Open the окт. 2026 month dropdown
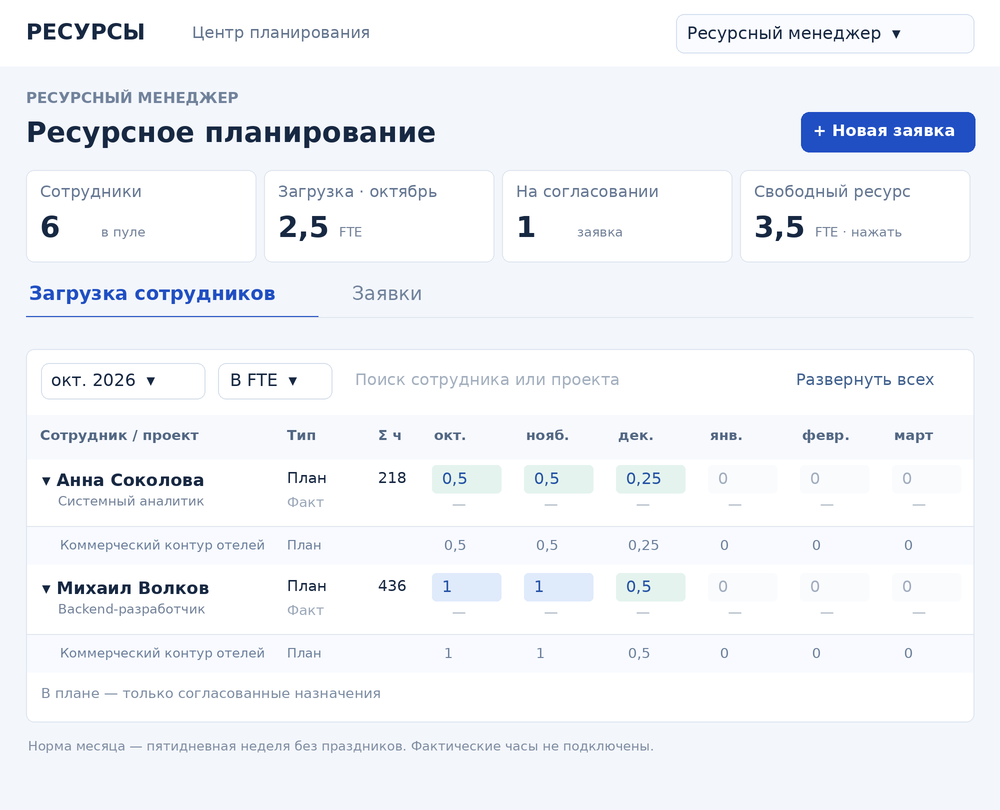The width and height of the screenshot is (1000, 810). 123,381
